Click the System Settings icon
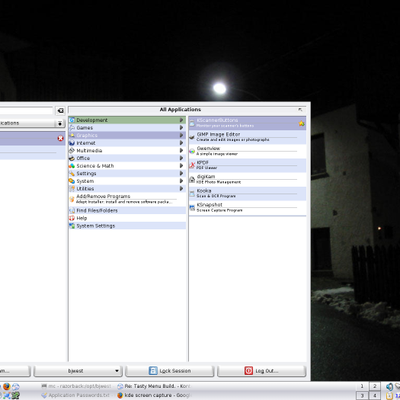Image resolution: width=400 pixels, height=400 pixels. [72, 226]
